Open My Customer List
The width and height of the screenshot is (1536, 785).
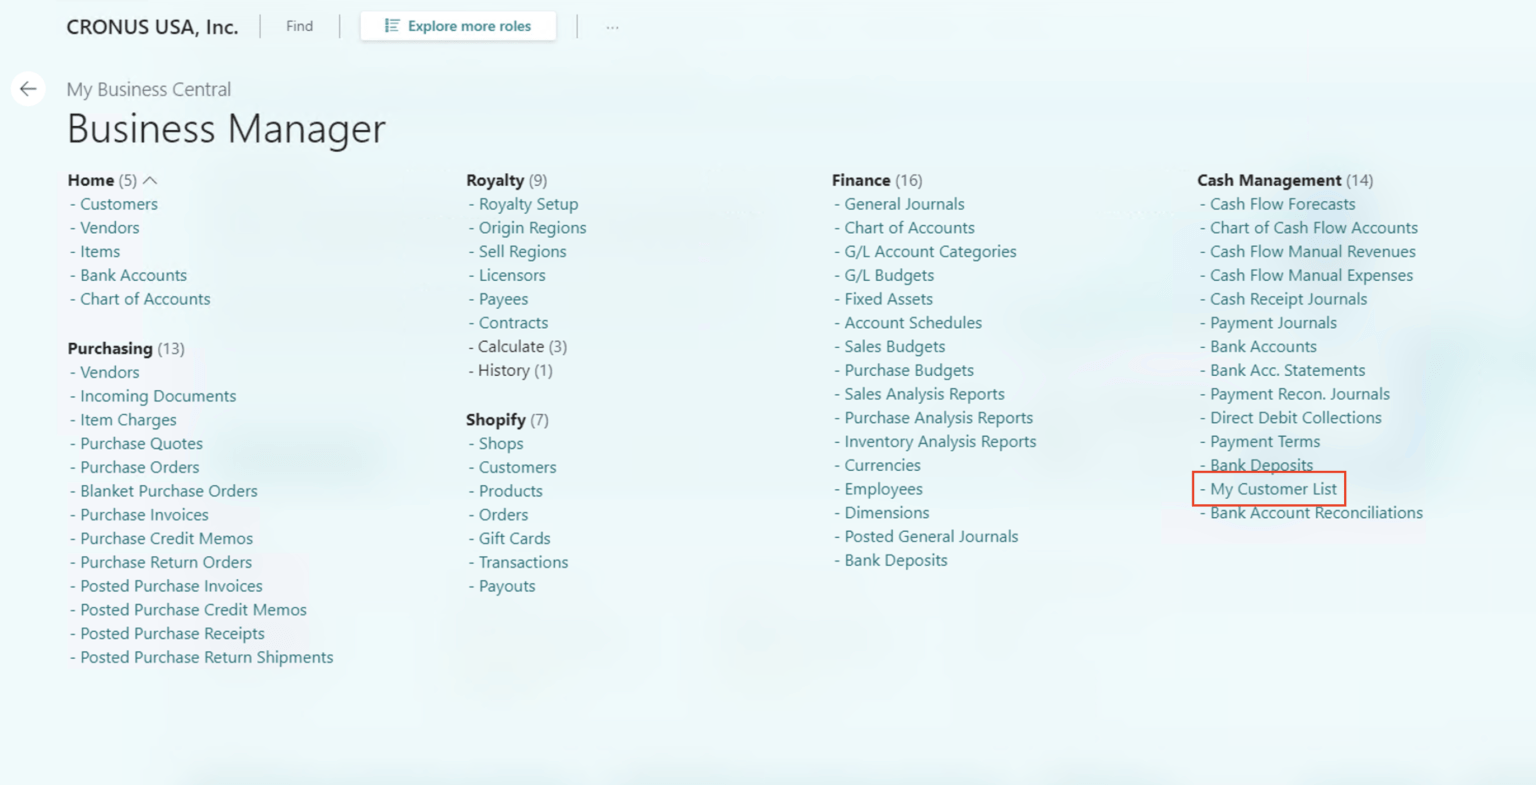(1274, 489)
